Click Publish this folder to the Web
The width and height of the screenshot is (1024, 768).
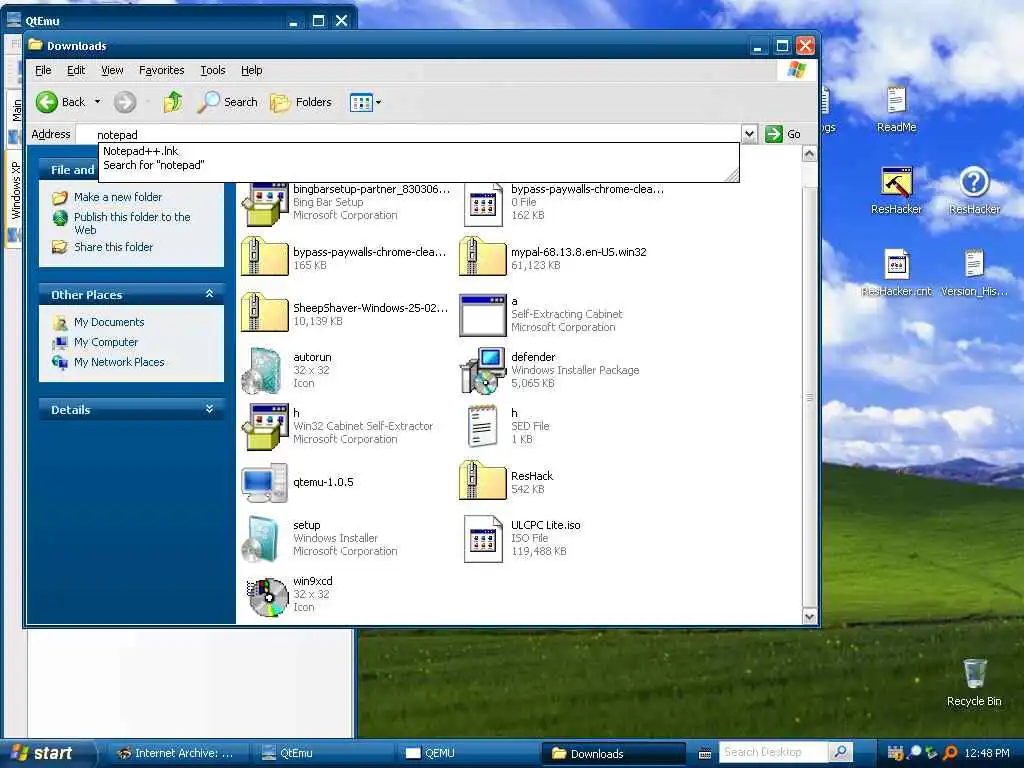point(132,223)
